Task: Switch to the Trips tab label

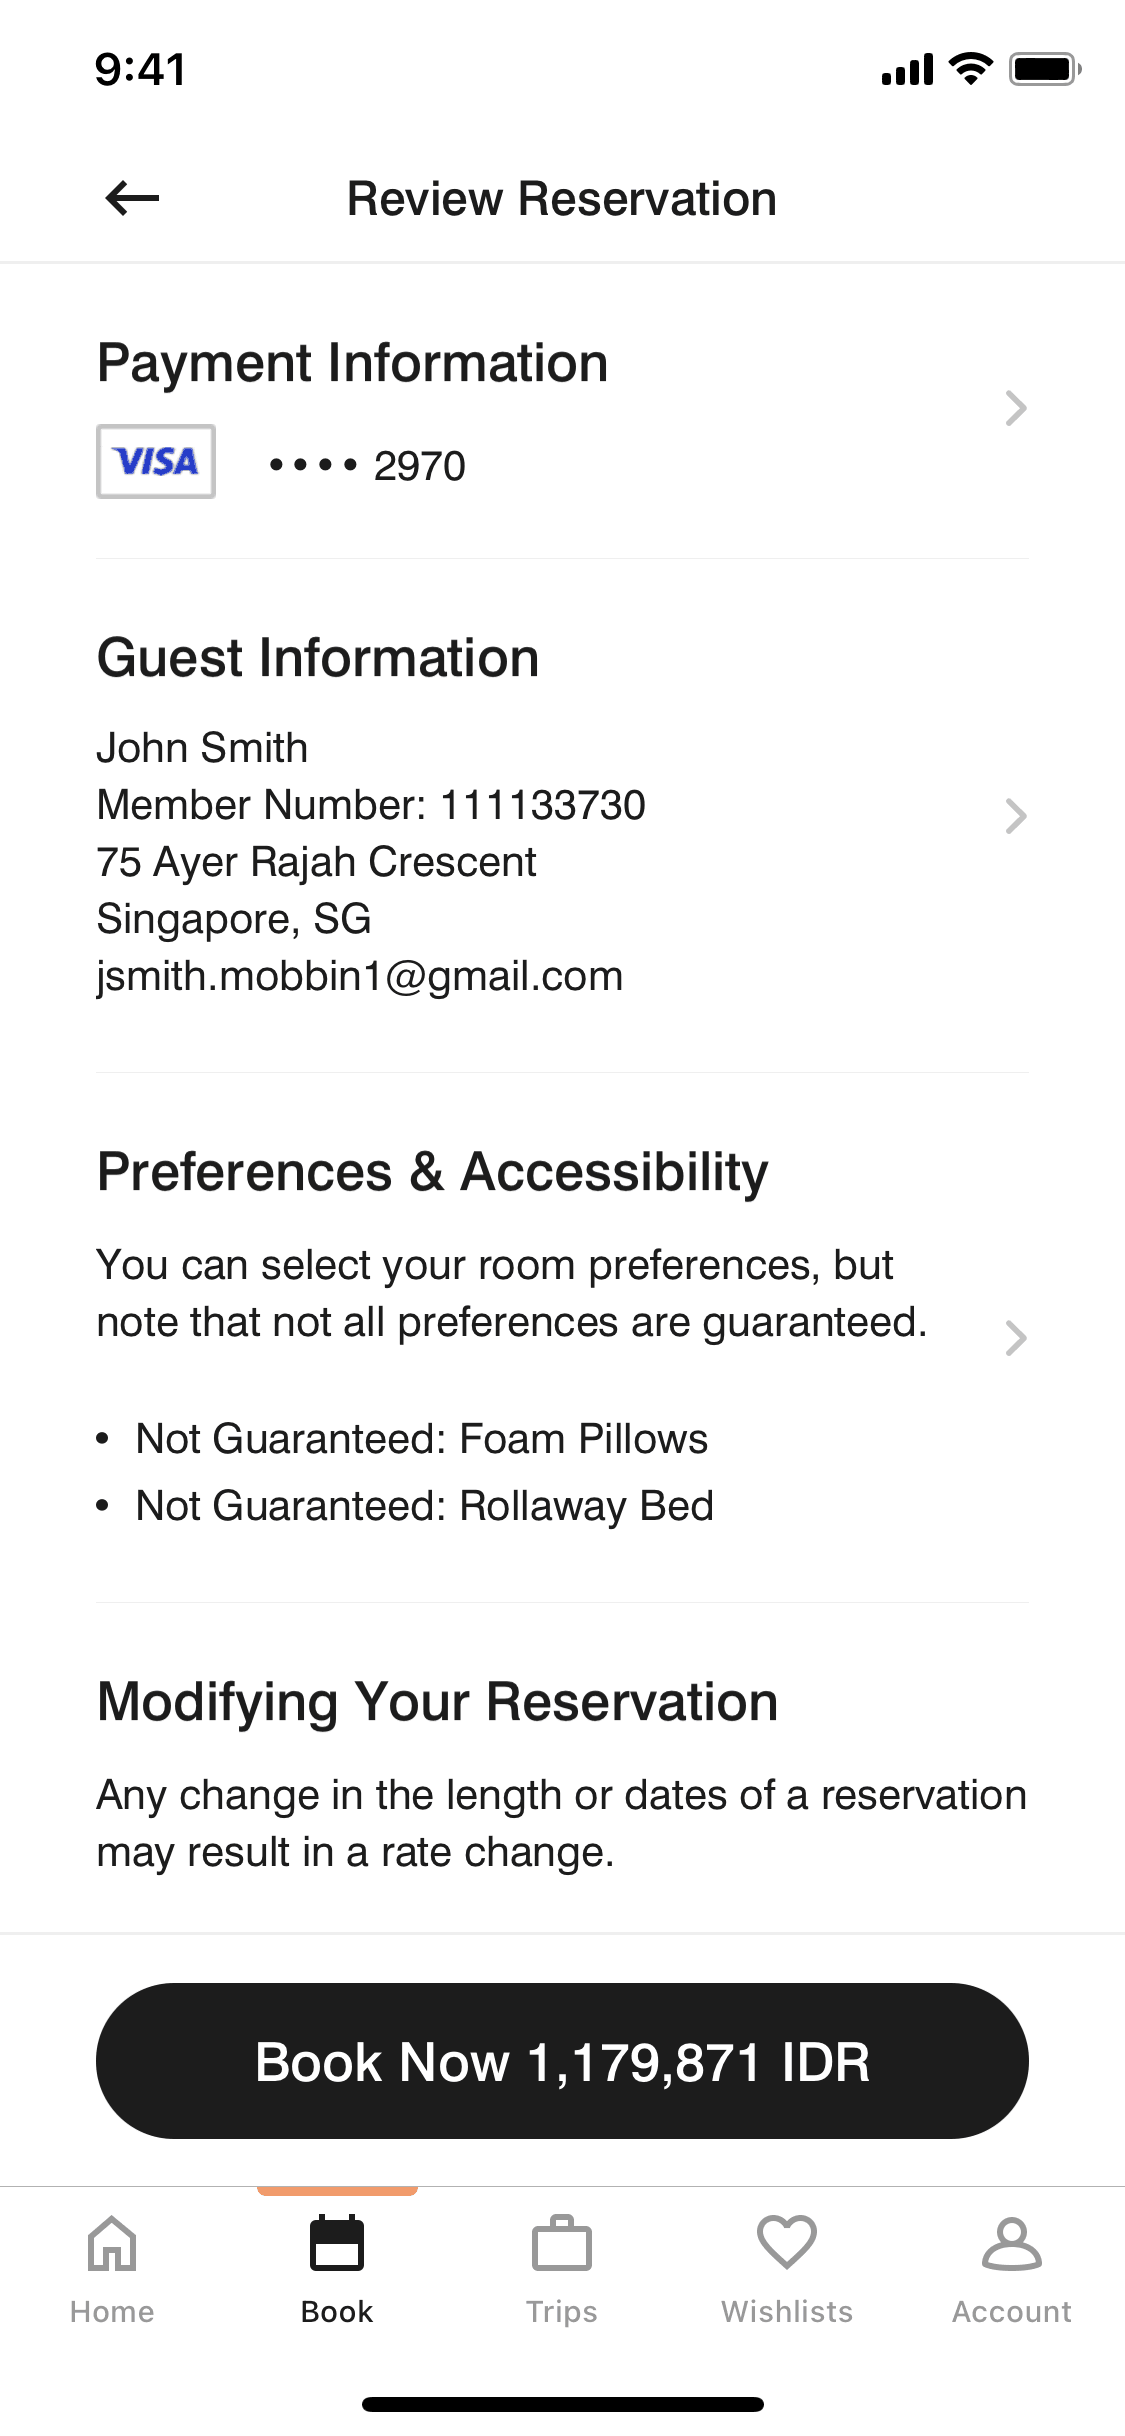Action: click(562, 2312)
